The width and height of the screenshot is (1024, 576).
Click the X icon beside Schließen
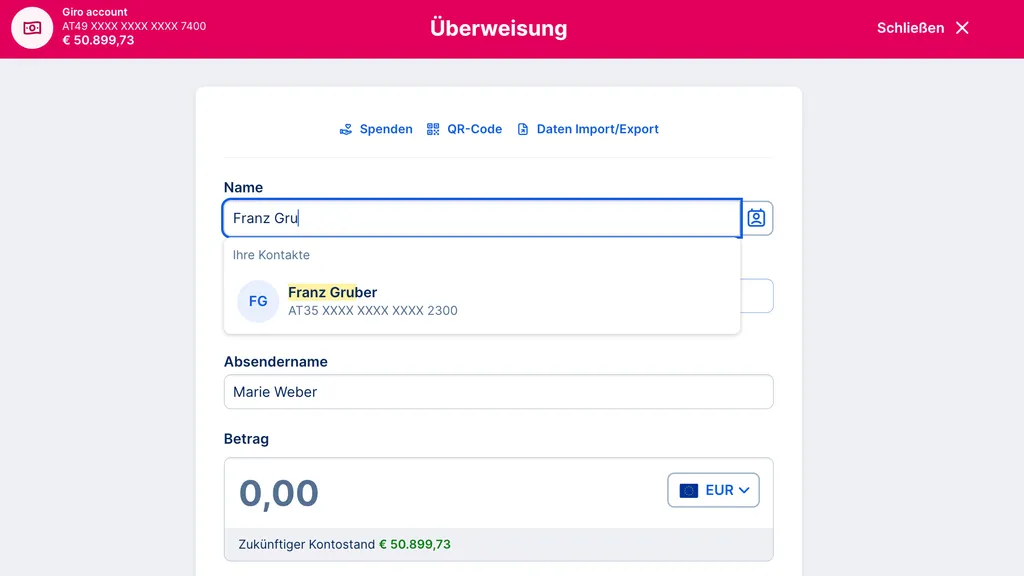point(962,28)
